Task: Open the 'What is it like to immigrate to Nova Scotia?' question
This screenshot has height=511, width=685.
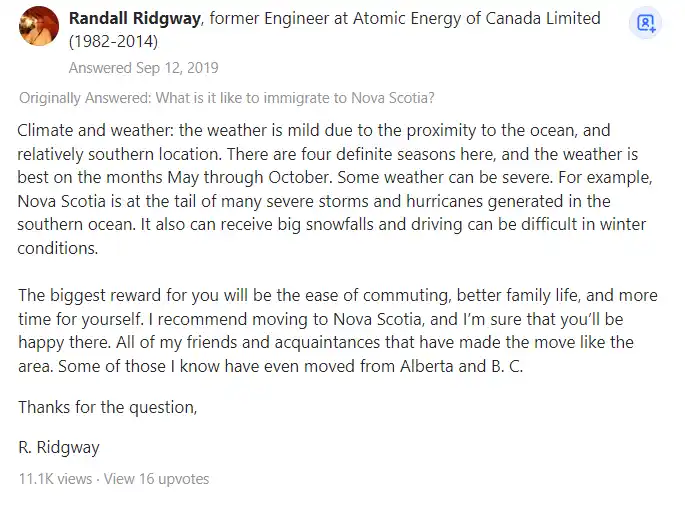Action: (x=295, y=98)
